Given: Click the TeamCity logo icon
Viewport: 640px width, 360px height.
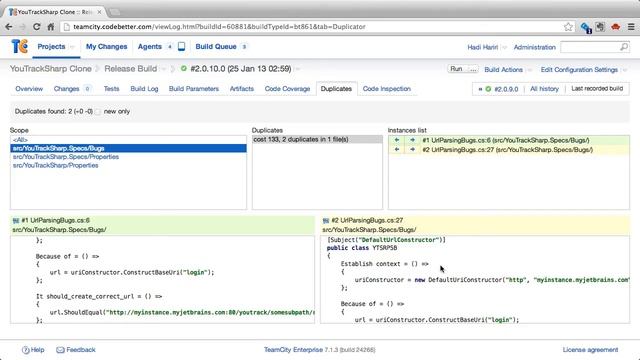Looking at the screenshot, I should click(19, 47).
